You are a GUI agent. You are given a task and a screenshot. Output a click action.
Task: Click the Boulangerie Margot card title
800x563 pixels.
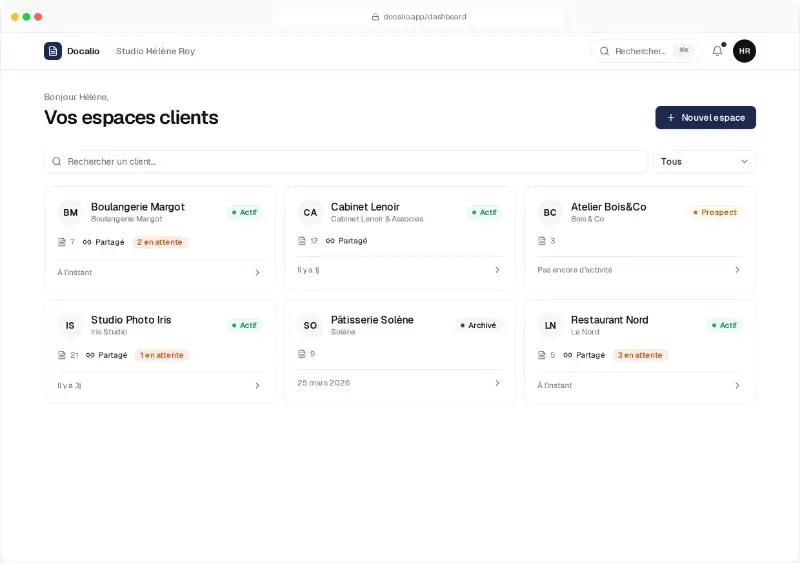pos(138,207)
